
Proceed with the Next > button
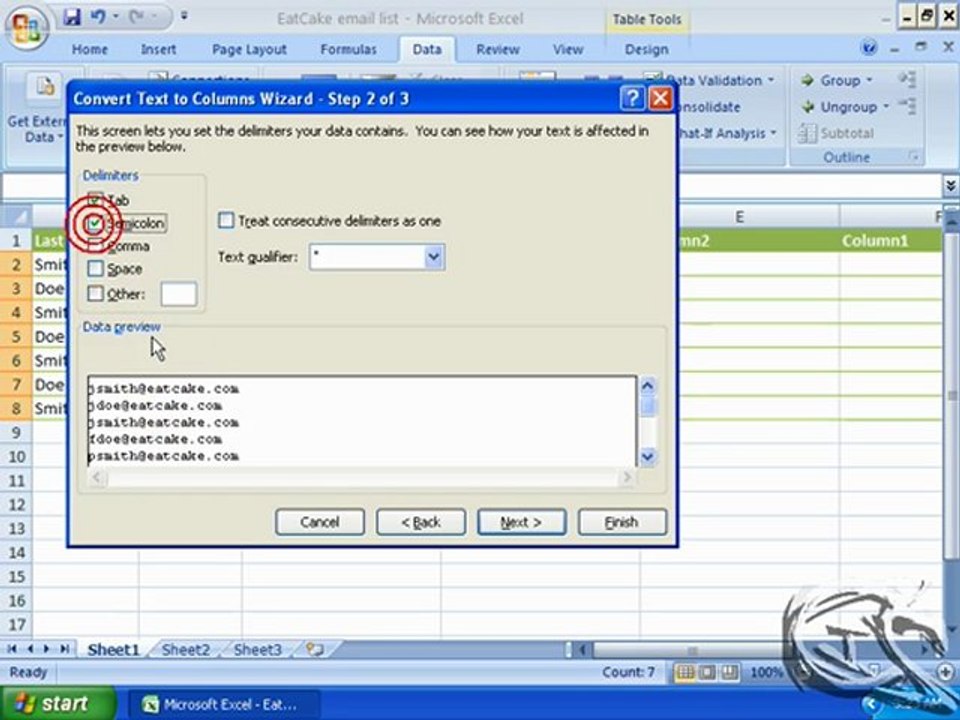522,522
